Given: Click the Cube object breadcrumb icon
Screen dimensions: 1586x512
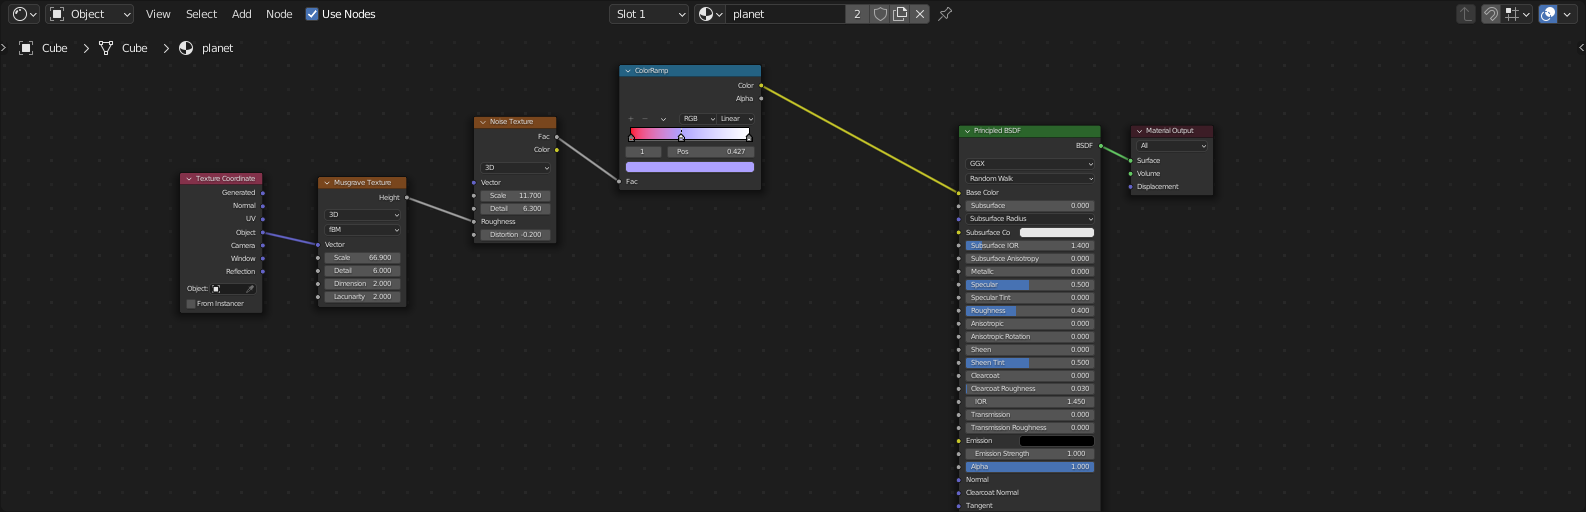Looking at the screenshot, I should pos(27,48).
